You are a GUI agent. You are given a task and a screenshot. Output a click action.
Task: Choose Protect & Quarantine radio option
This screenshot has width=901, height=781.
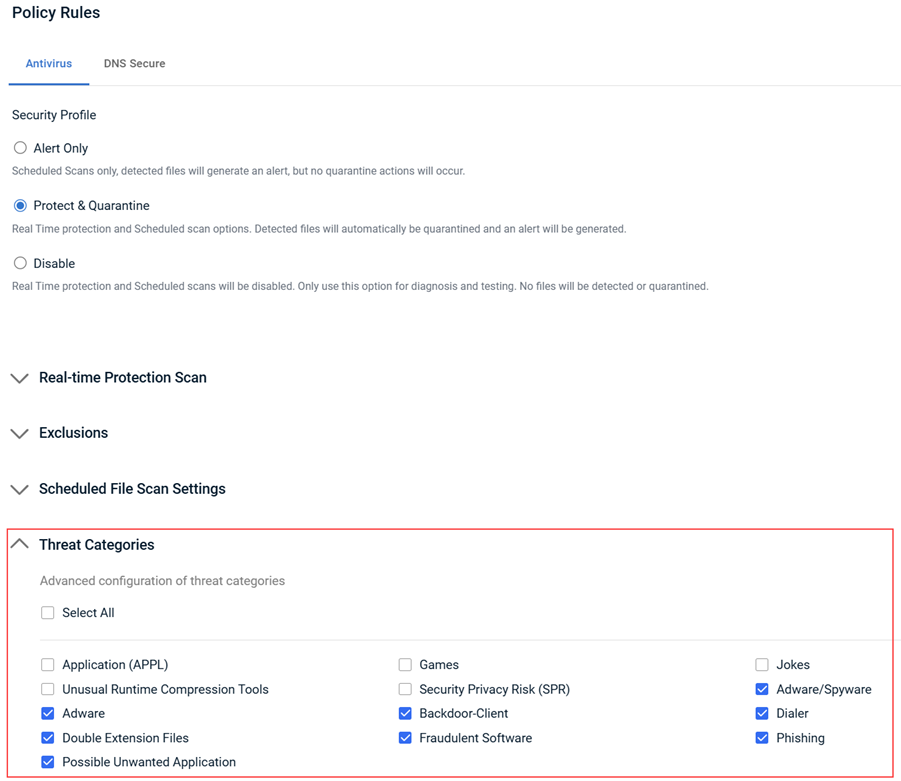(x=20, y=206)
